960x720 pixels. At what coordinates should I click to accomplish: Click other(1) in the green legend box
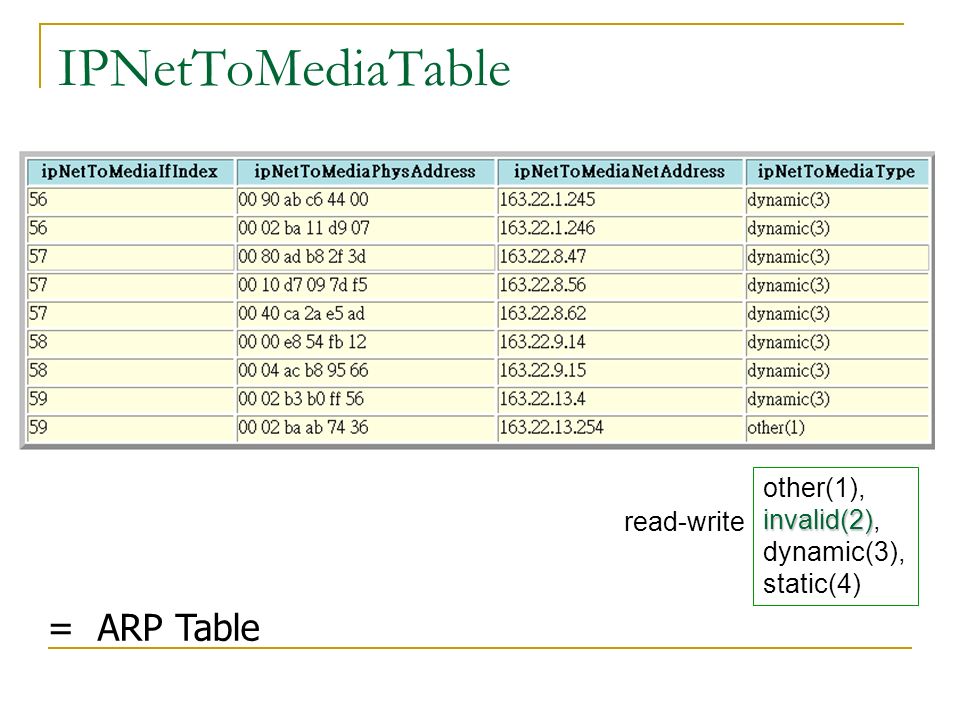point(814,488)
